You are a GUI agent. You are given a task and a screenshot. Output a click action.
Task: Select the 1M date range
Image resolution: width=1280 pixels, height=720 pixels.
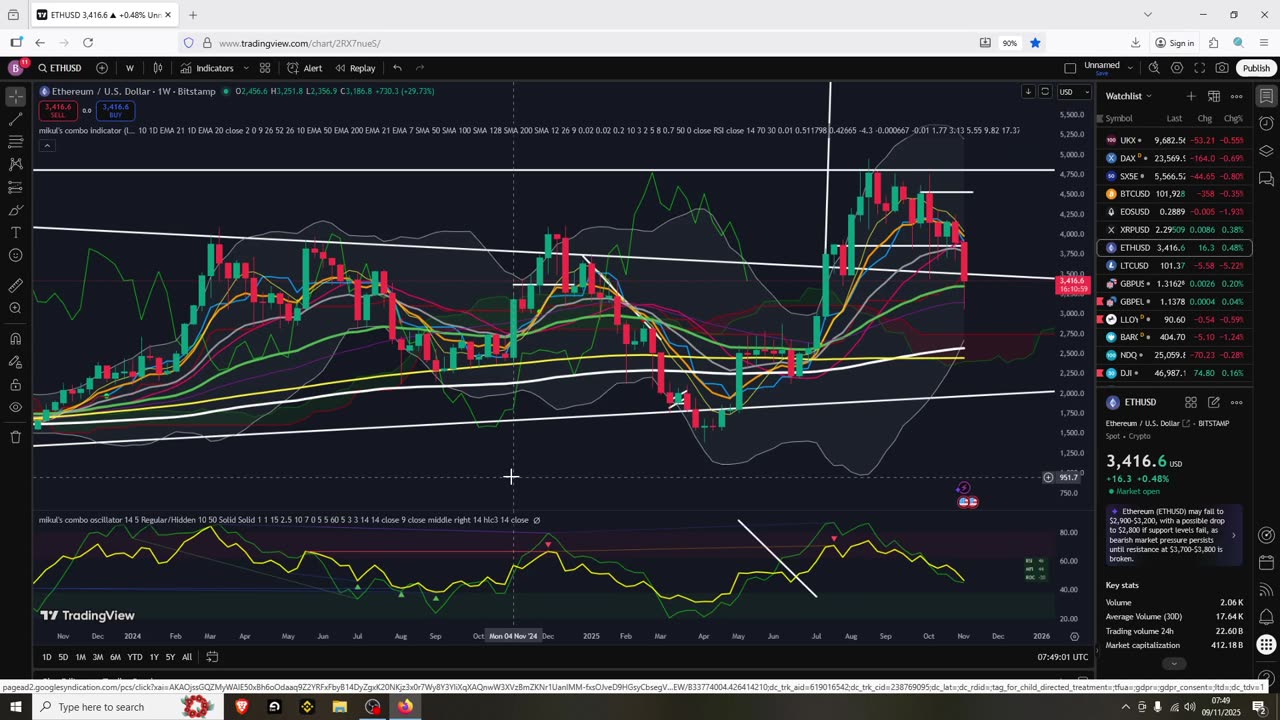click(81, 657)
